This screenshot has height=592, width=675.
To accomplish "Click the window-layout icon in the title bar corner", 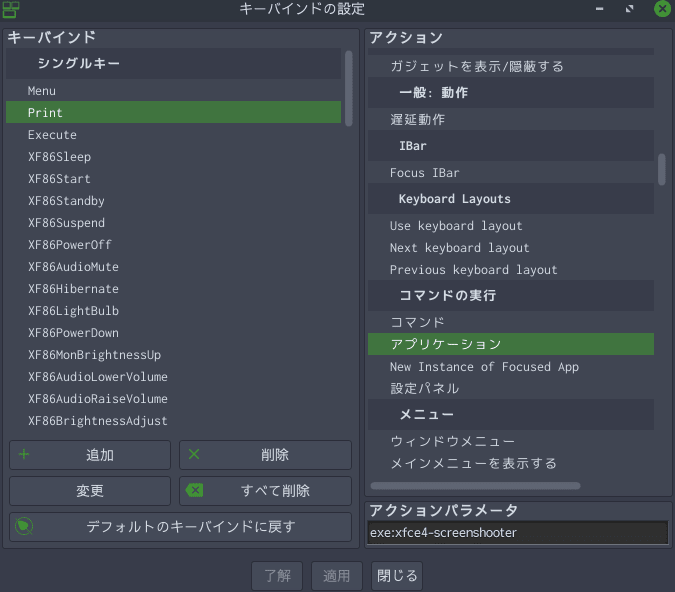I will pyautogui.click(x=11, y=9).
